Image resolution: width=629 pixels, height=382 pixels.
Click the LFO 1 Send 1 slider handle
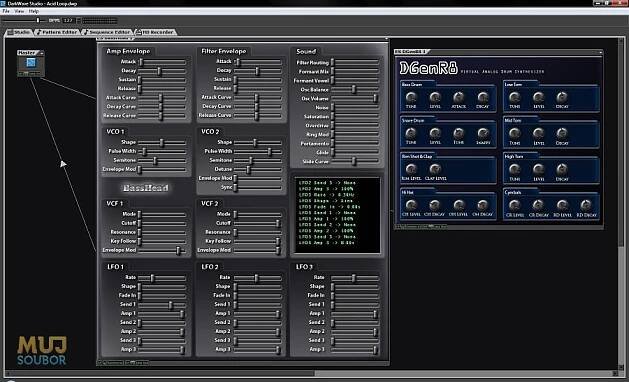(x=170, y=305)
